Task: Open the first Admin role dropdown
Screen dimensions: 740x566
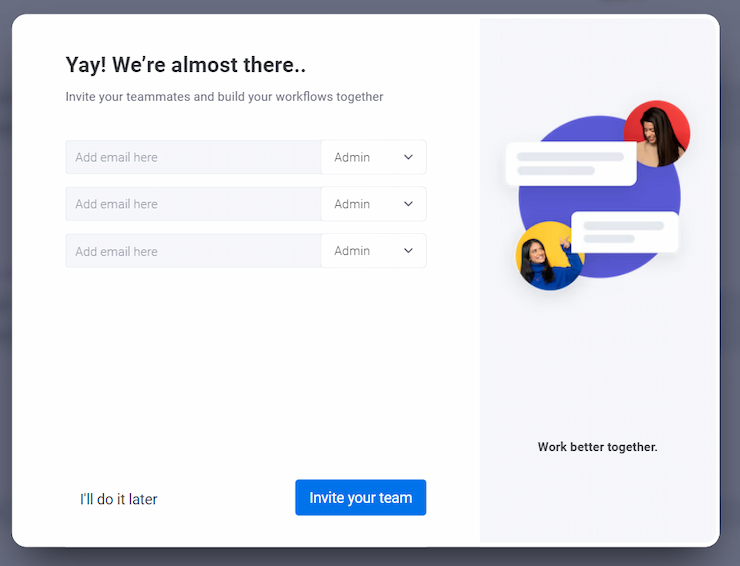Action: pyautogui.click(x=374, y=157)
